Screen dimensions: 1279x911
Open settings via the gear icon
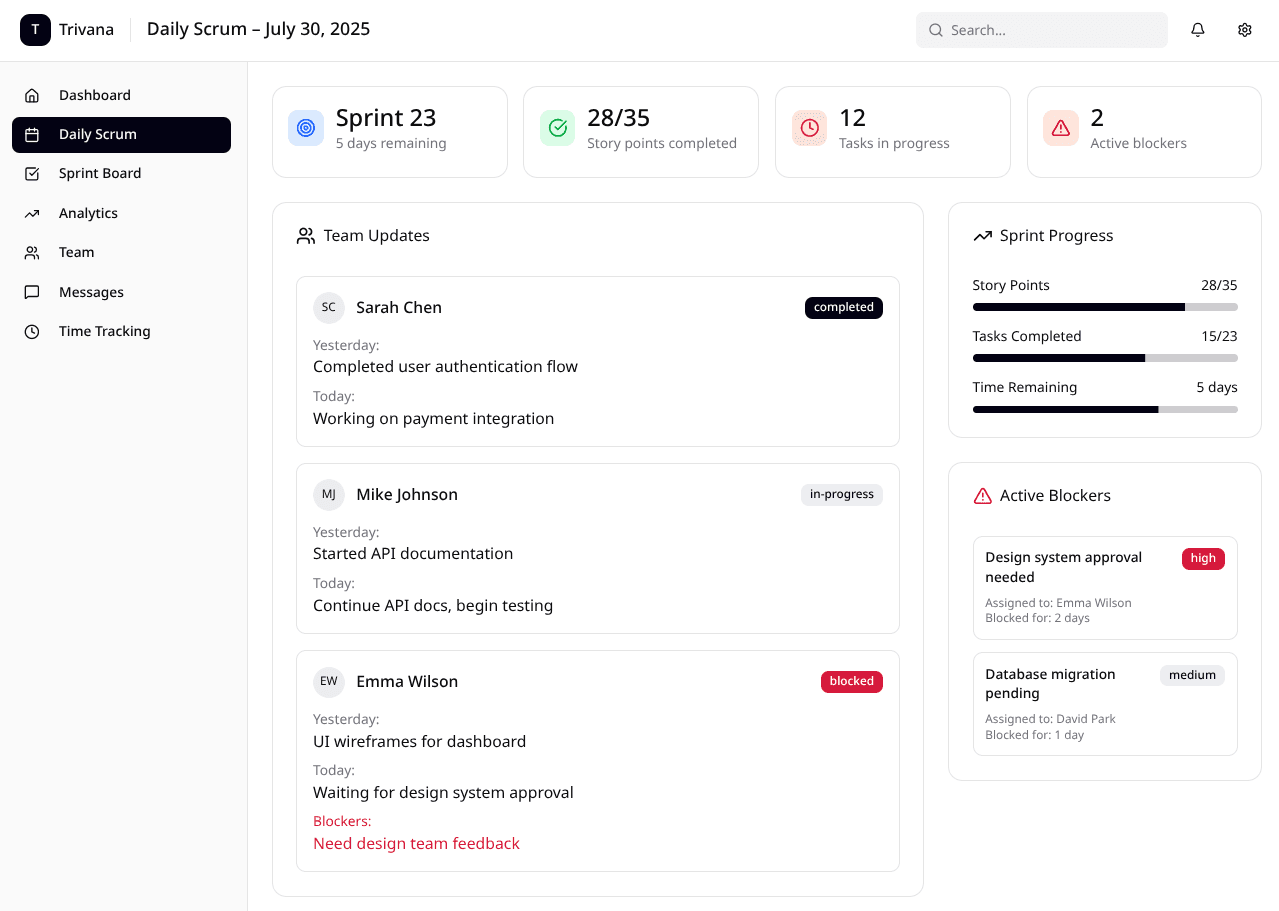coord(1245,30)
